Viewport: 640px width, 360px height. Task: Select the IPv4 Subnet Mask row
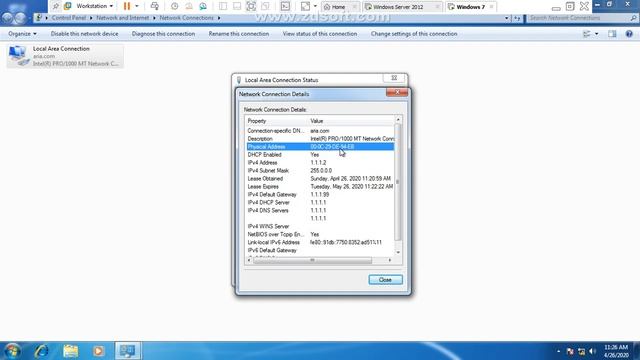pos(320,171)
